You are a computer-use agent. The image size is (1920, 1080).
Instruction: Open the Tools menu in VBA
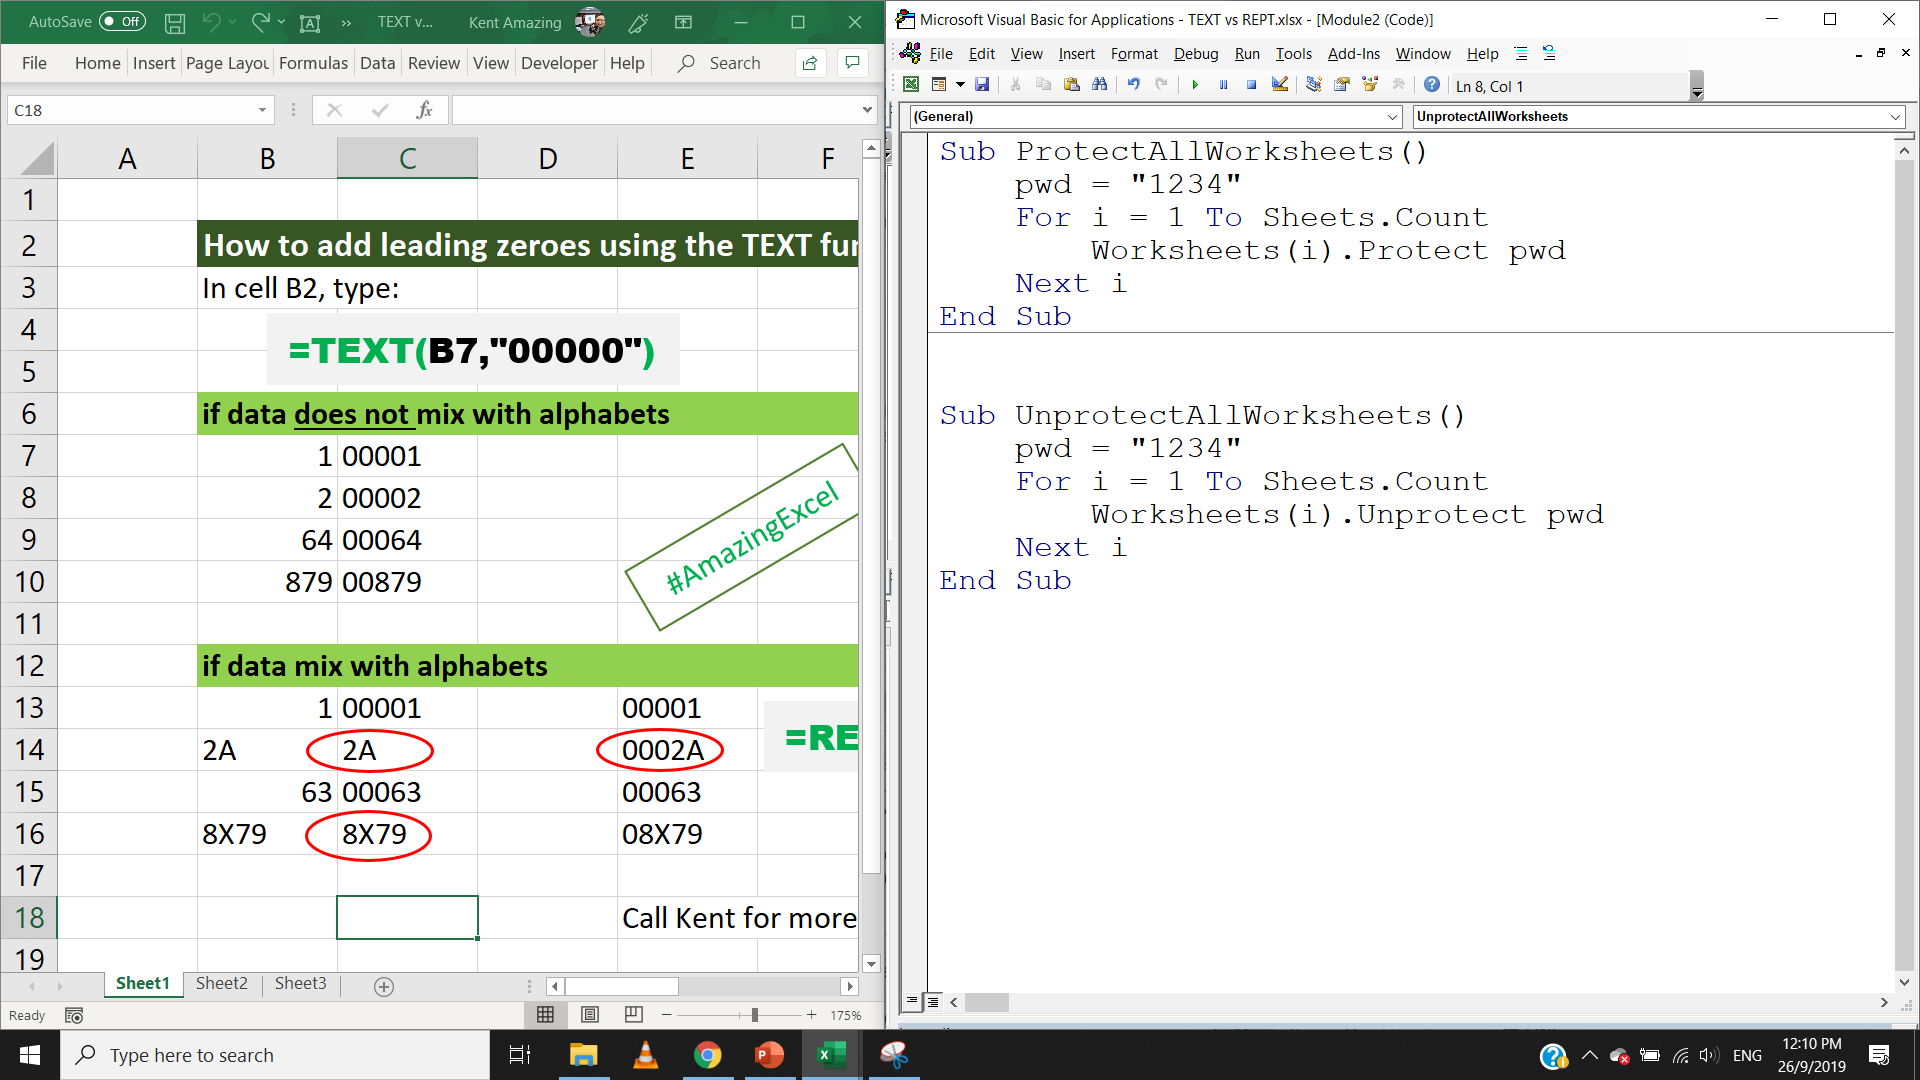(x=1293, y=54)
